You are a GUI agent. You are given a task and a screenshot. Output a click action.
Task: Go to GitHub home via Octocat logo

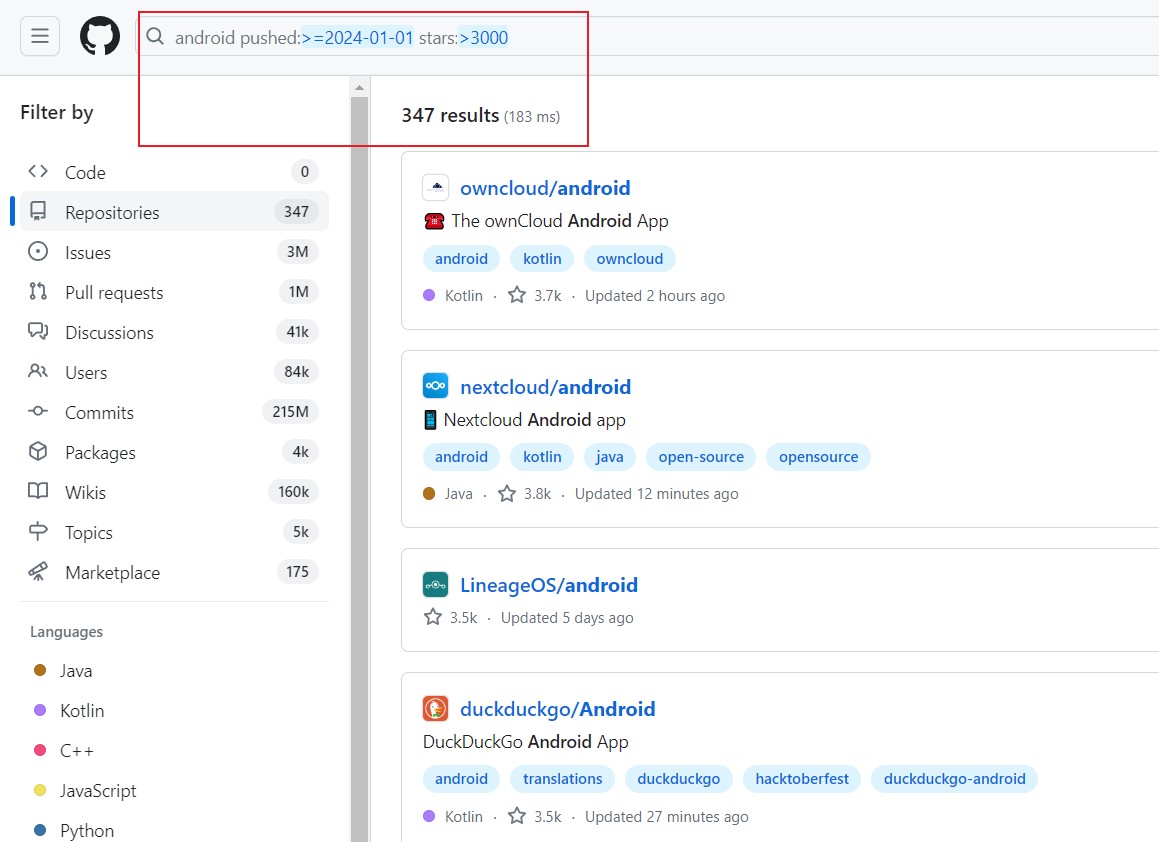click(x=100, y=35)
